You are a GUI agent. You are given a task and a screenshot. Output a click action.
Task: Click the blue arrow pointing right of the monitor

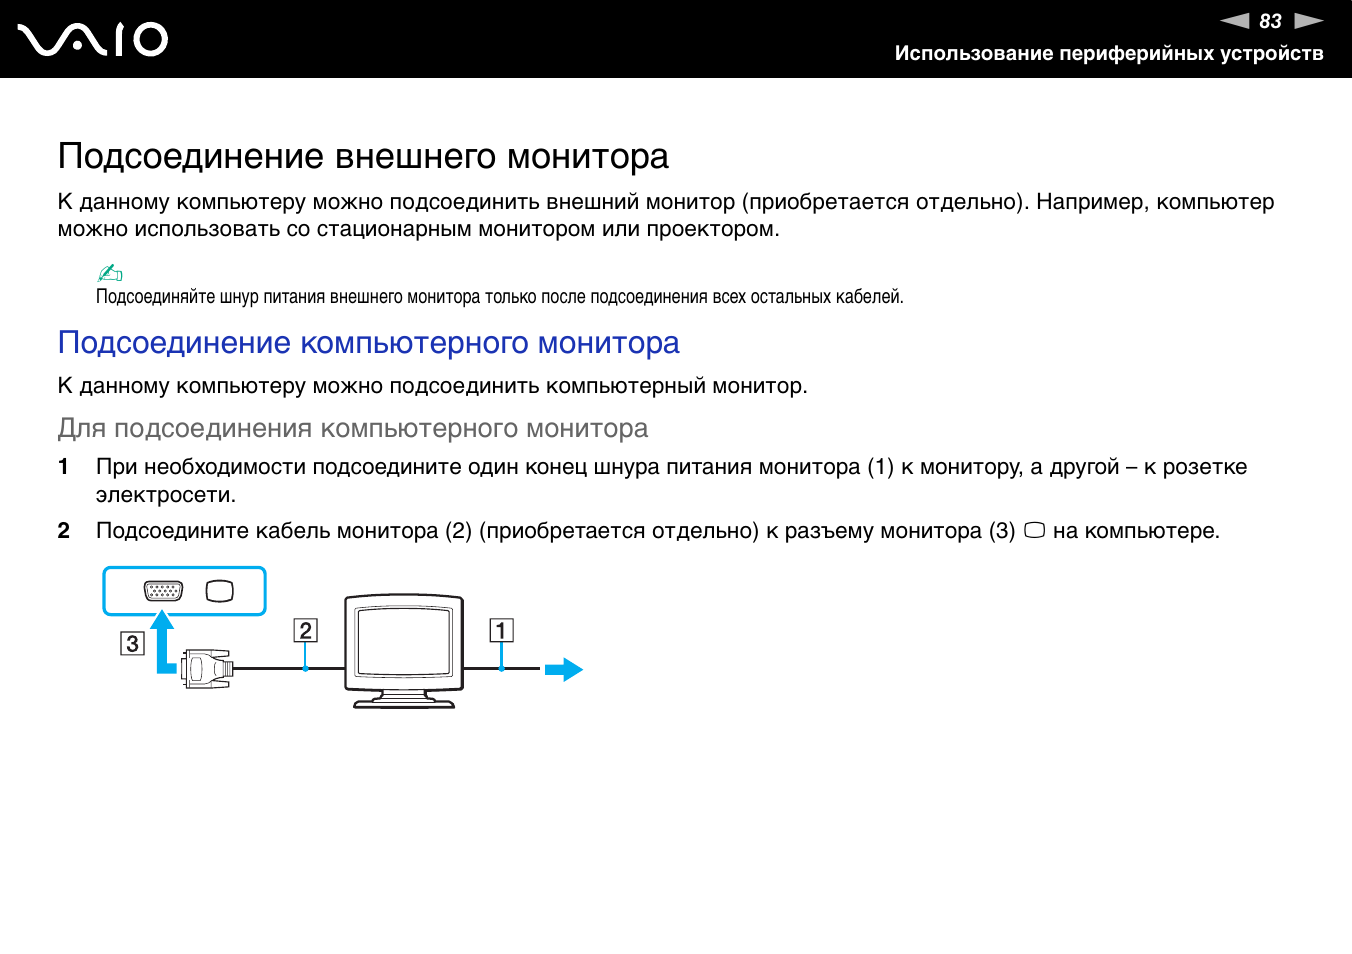[x=565, y=668]
